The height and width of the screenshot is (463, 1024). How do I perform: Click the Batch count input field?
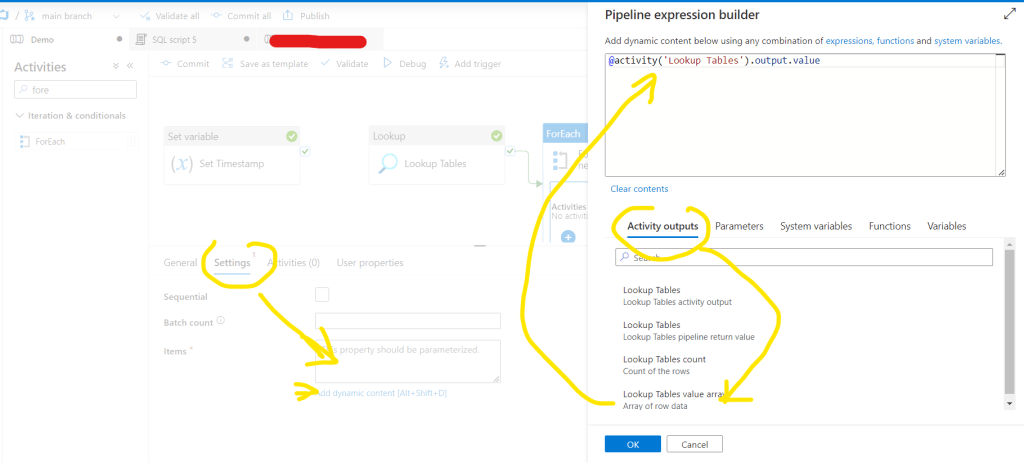[407, 321]
